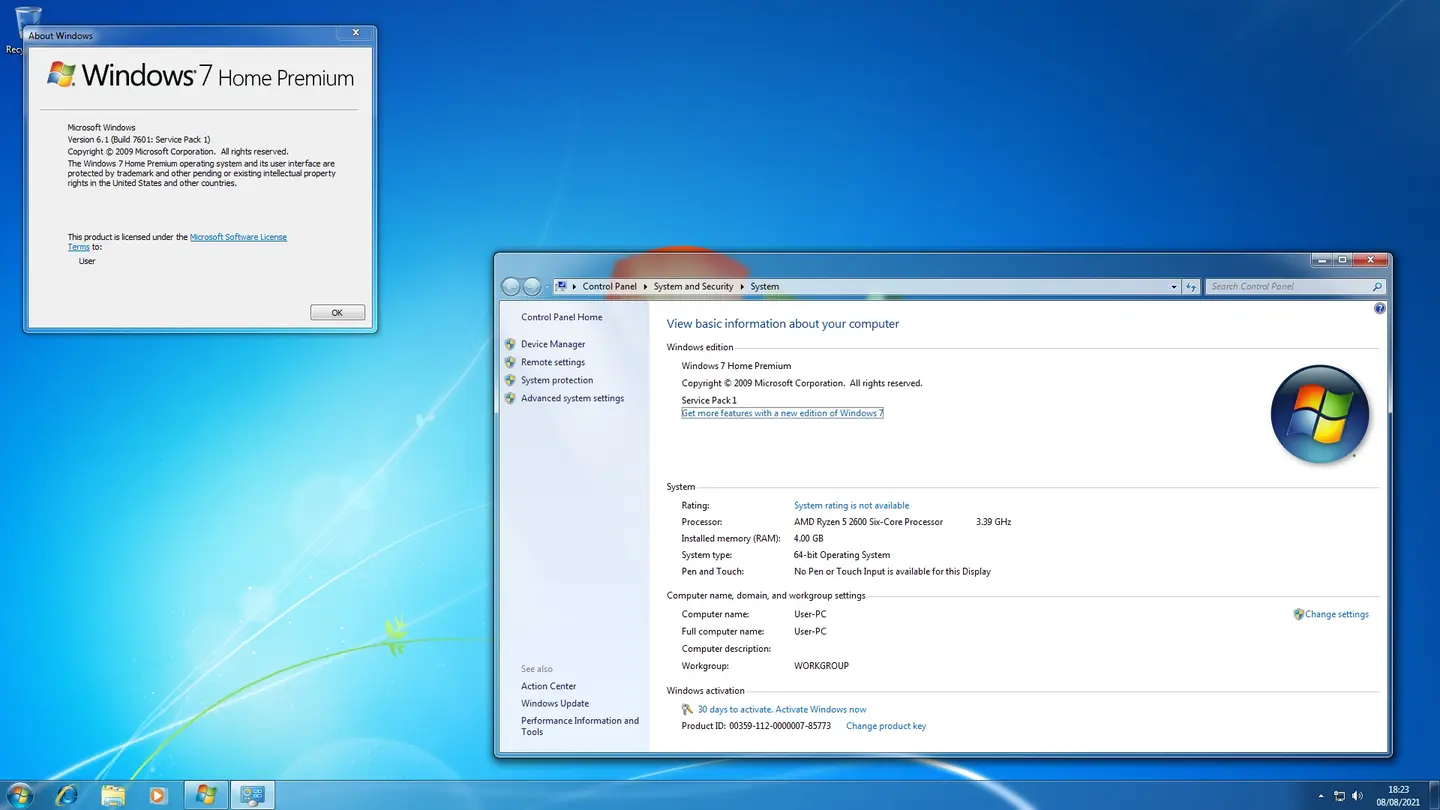Navigate back to Control Panel via breadcrumb
This screenshot has height=810, width=1440.
[609, 286]
